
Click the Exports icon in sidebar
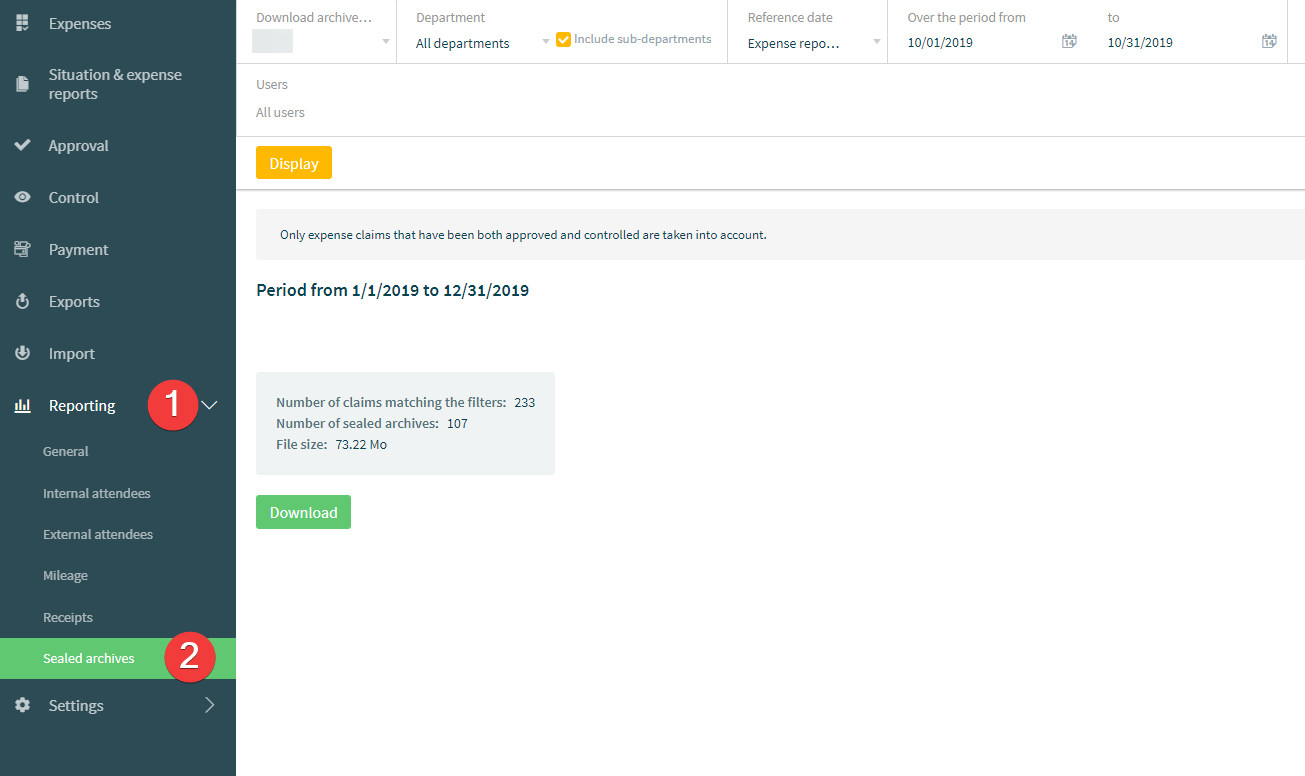point(22,301)
